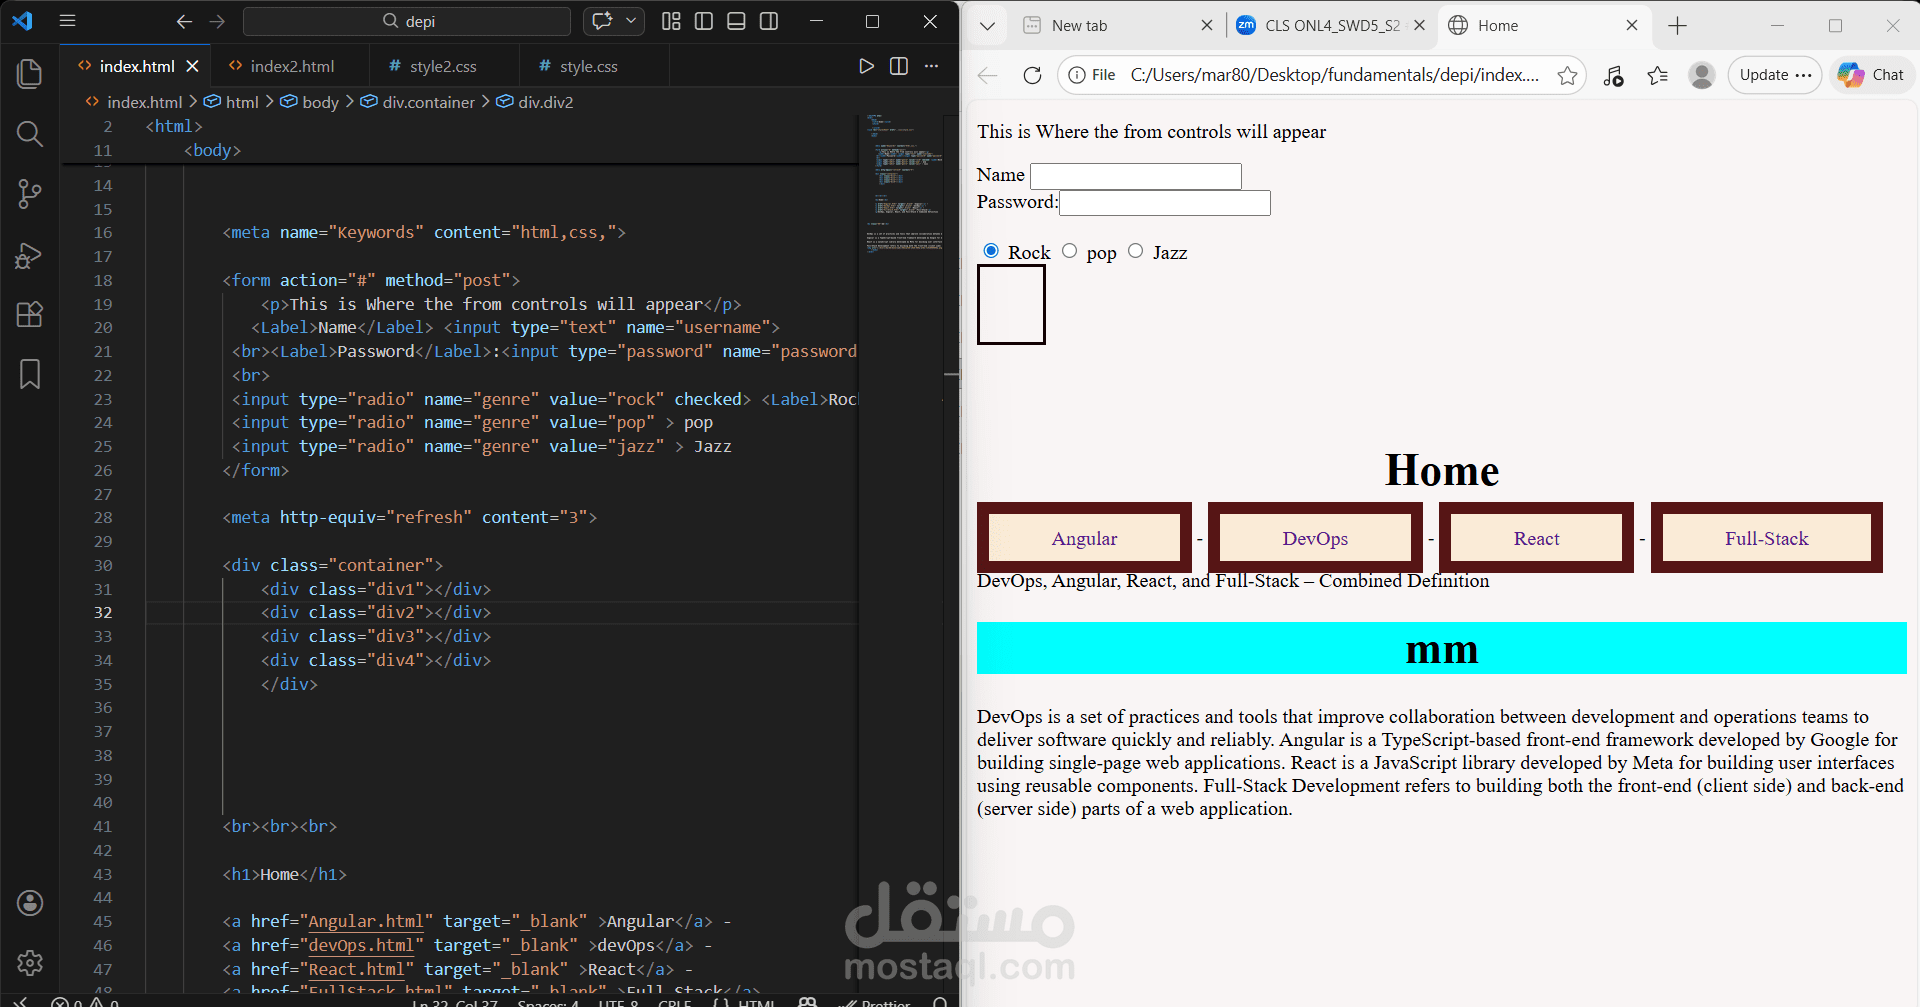
Task: Click the browser back arrow
Action: 988,75
